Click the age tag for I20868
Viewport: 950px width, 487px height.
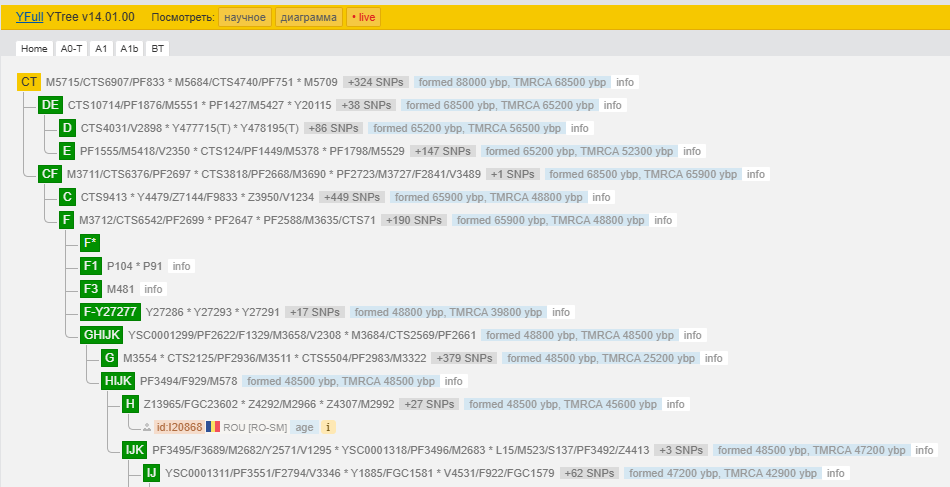point(304,428)
